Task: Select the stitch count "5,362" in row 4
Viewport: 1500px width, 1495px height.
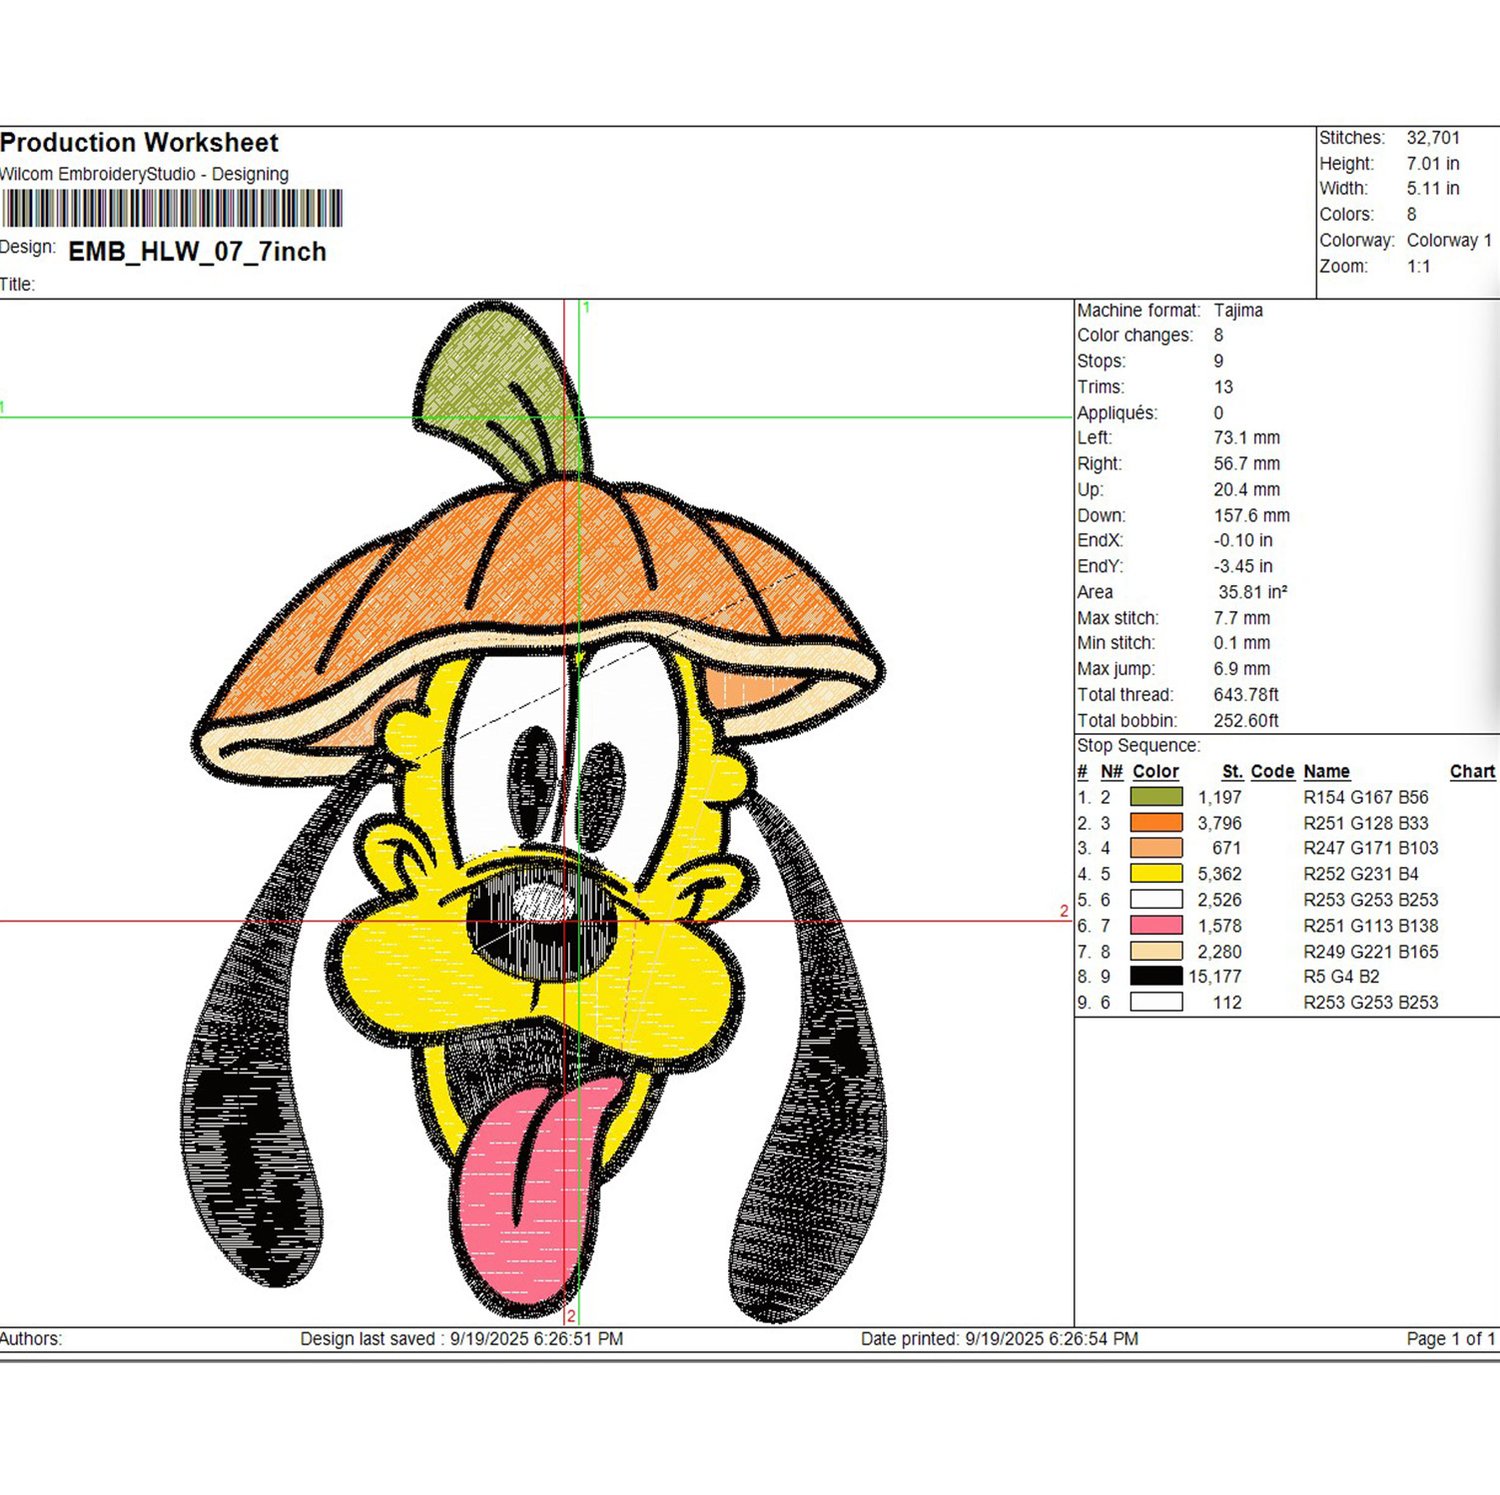Action: click(1220, 874)
